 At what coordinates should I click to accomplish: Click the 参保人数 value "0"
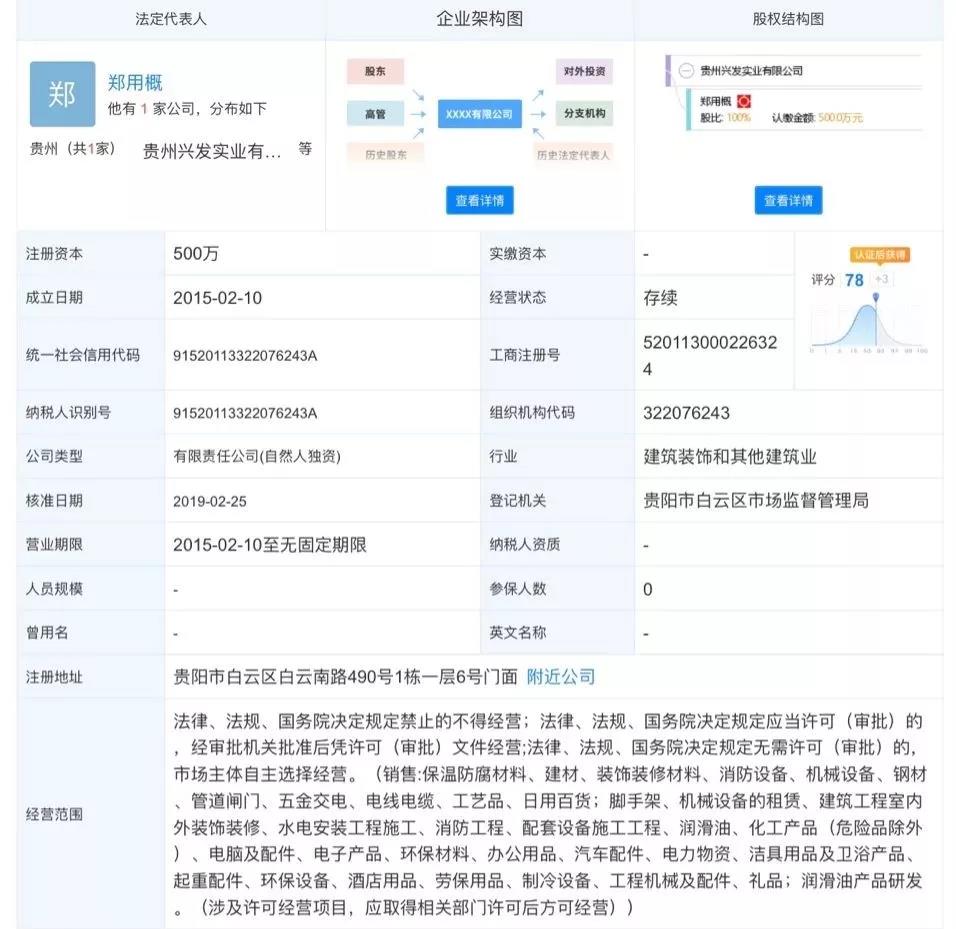click(647, 589)
